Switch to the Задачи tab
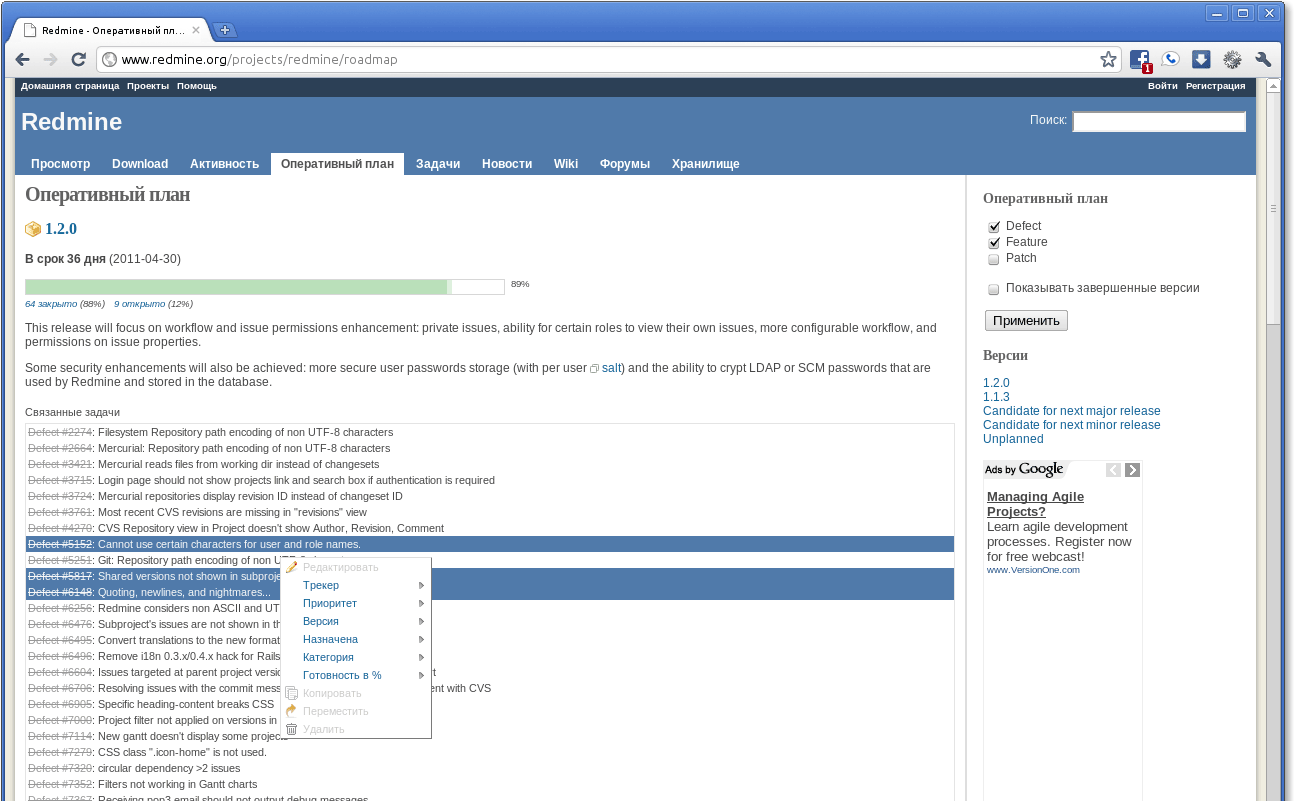The height and width of the screenshot is (801, 1294). pyautogui.click(x=437, y=164)
